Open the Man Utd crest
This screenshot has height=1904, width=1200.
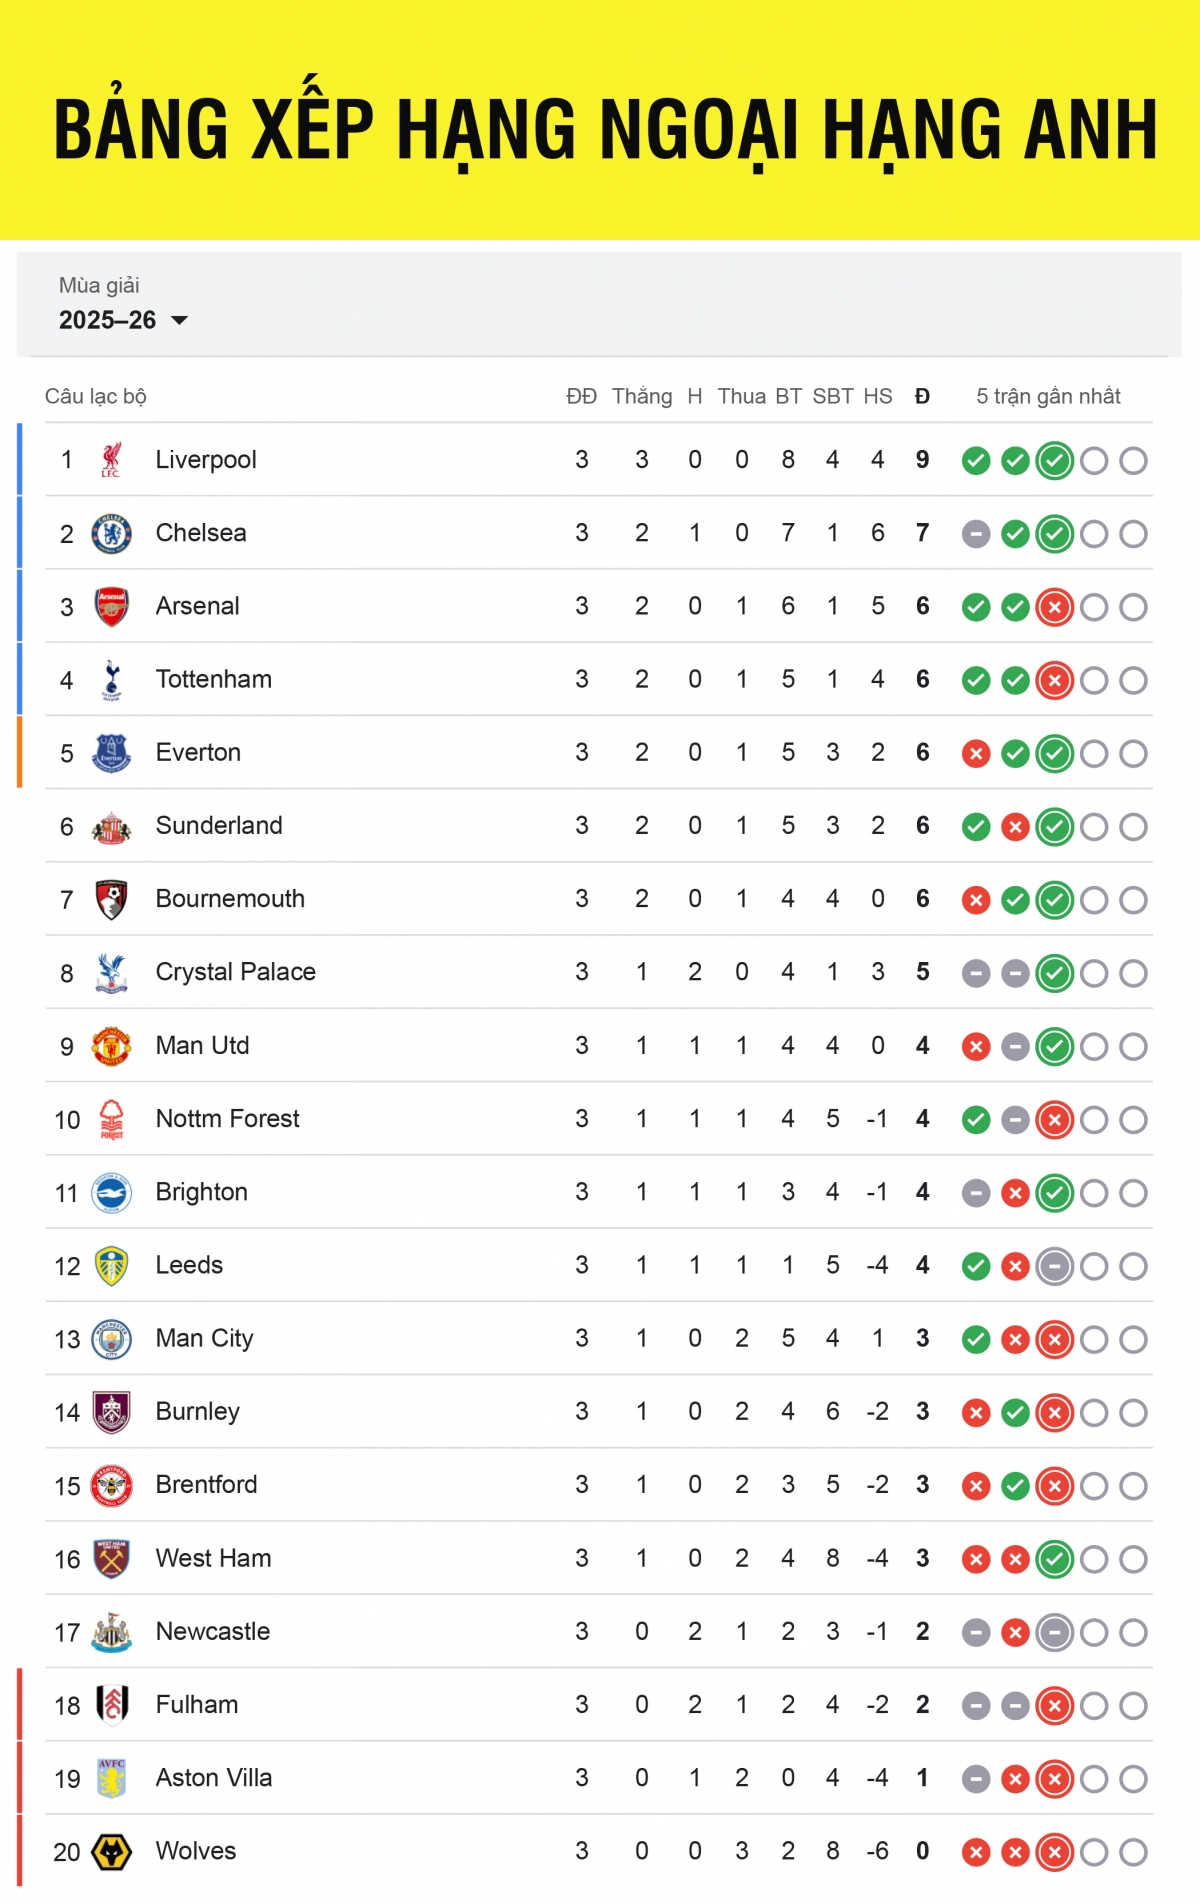(111, 1046)
